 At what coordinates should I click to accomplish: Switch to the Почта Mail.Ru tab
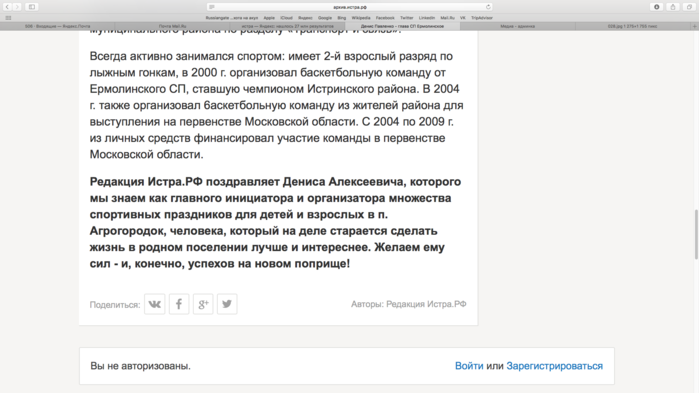tap(173, 26)
